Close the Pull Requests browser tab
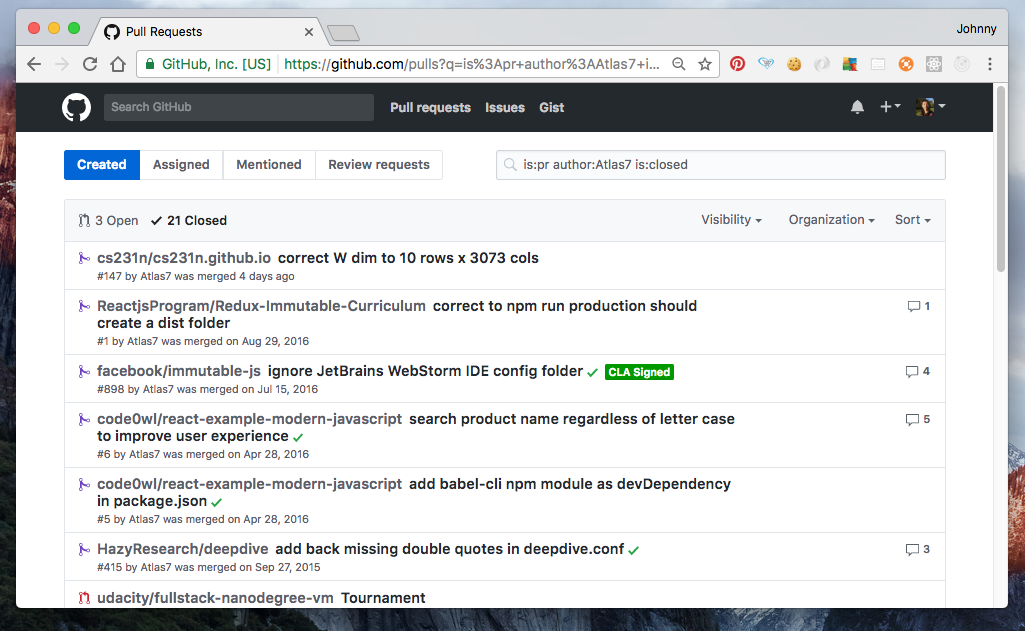The image size is (1025, 631). 309,32
